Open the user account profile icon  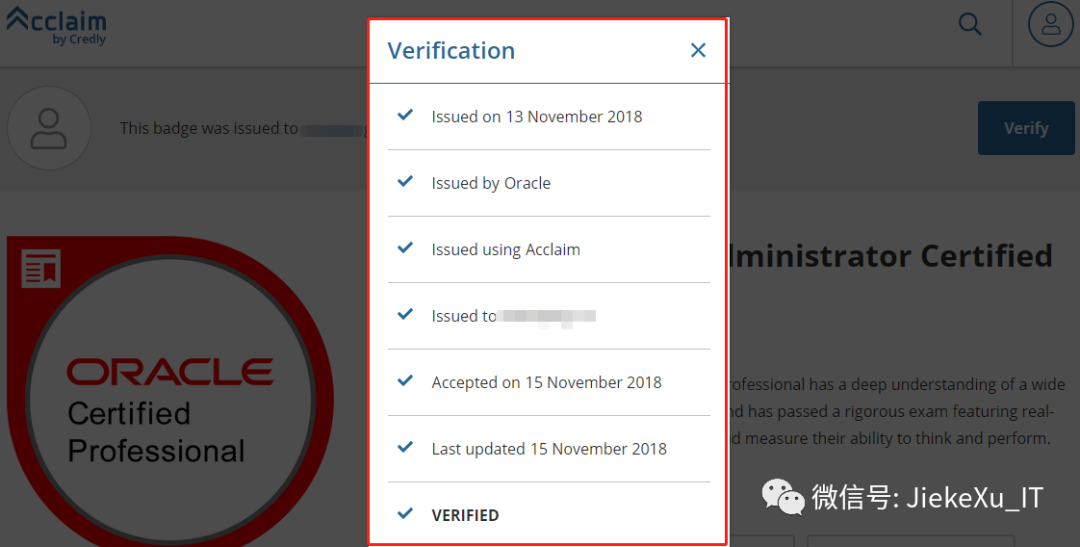click(1050, 24)
